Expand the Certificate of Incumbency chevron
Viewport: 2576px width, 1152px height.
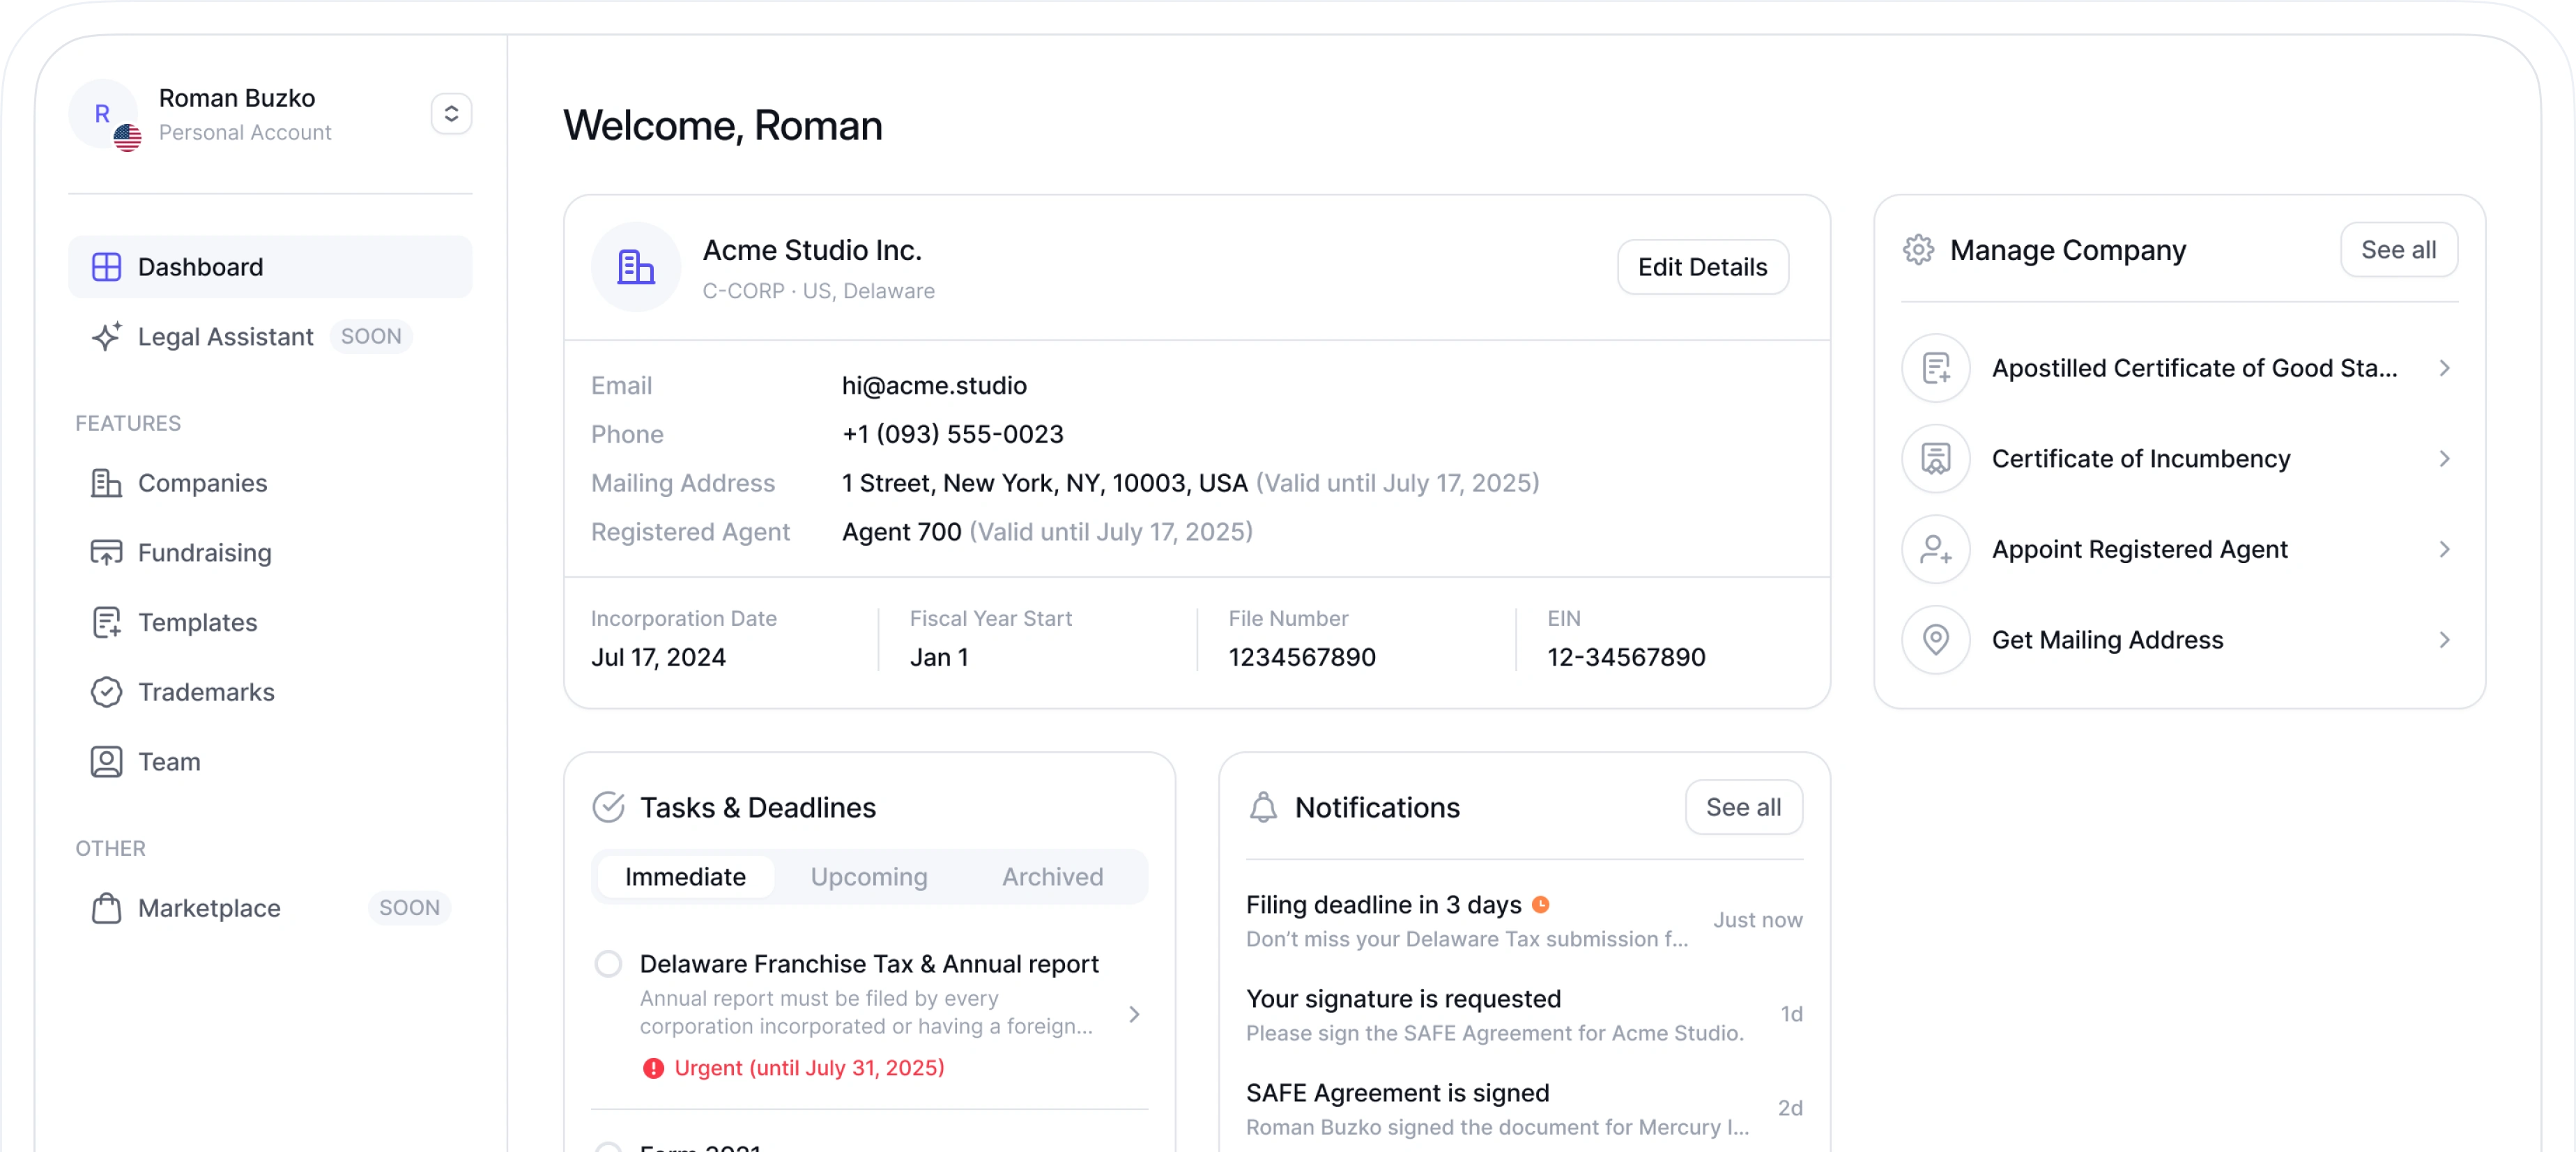pos(2444,459)
